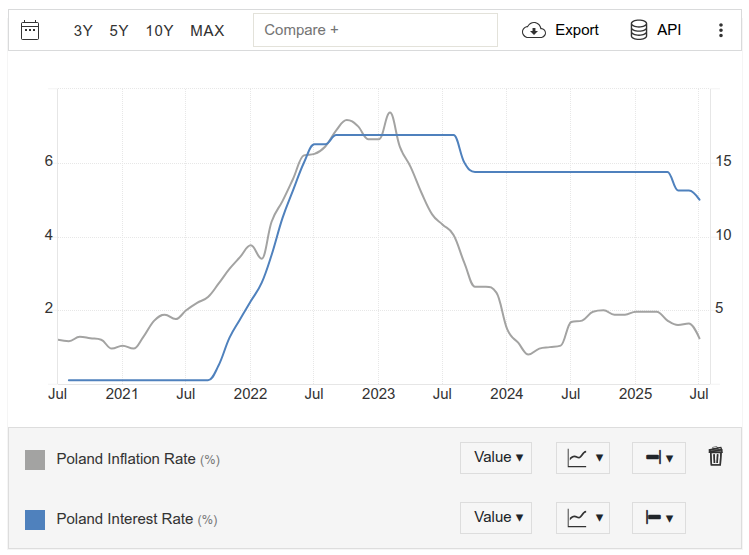Change axis side for Interest Rate
Screen dimensions: 749x555
coord(659,518)
